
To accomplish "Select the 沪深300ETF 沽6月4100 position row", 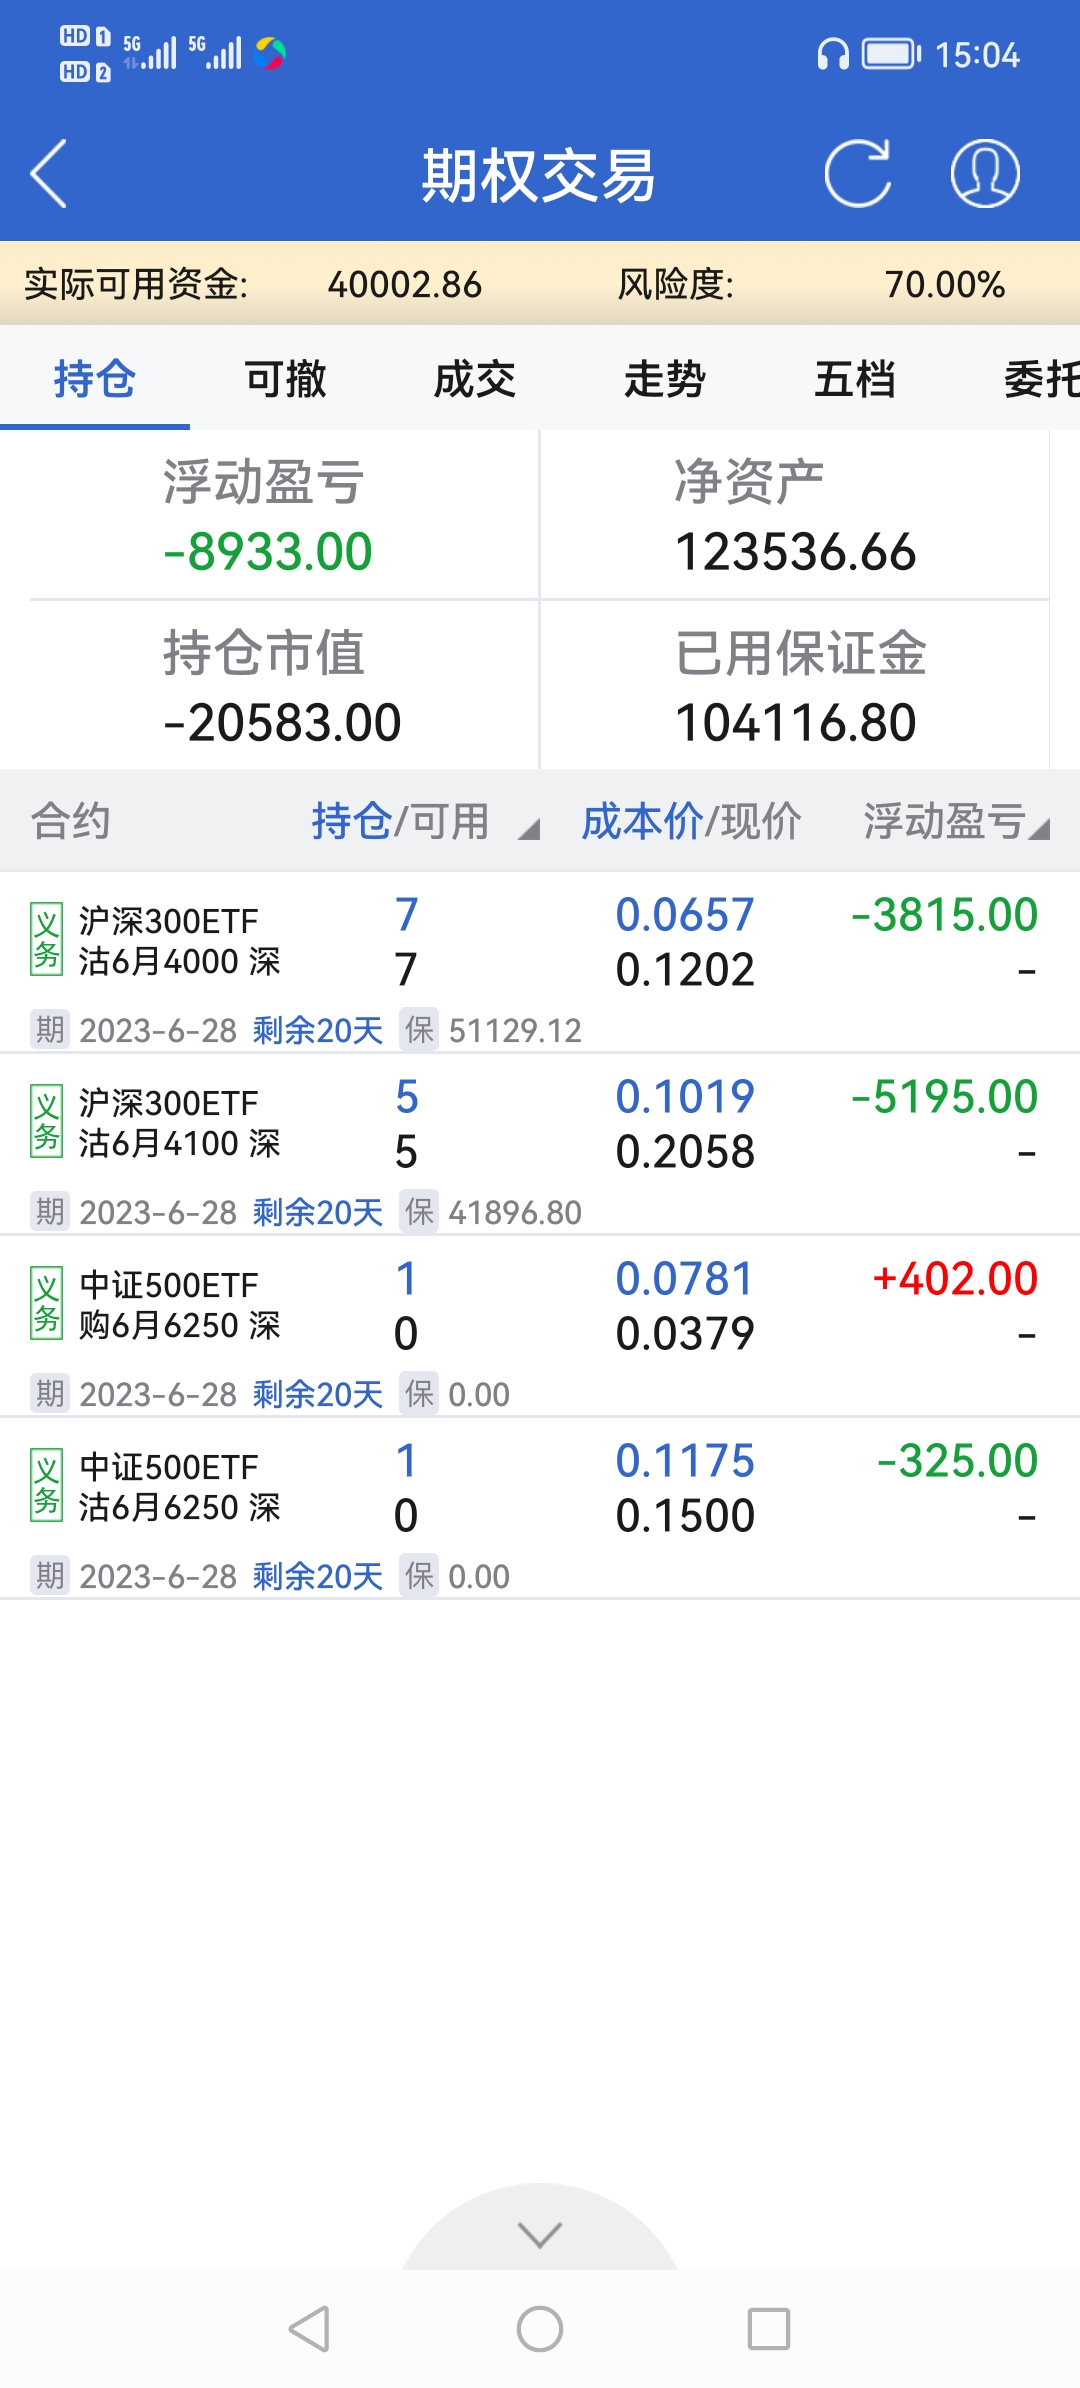I will pos(540,1126).
